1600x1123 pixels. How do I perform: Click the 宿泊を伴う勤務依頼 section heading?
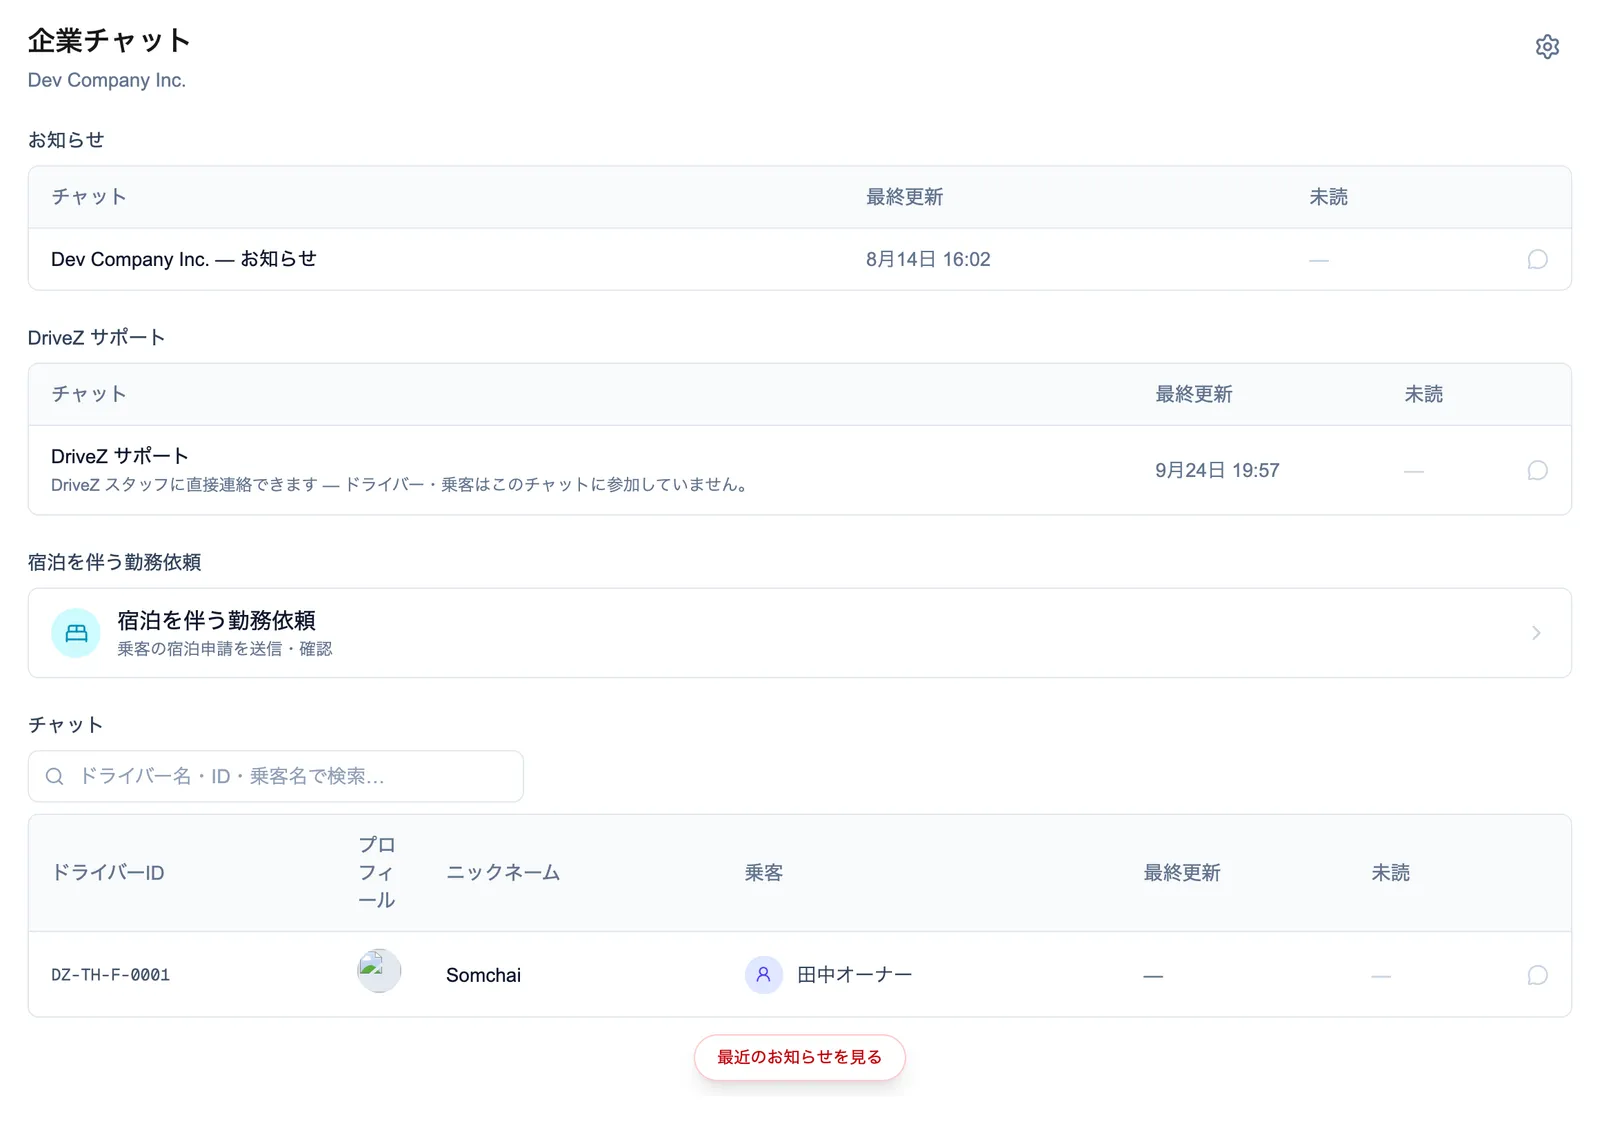(115, 562)
